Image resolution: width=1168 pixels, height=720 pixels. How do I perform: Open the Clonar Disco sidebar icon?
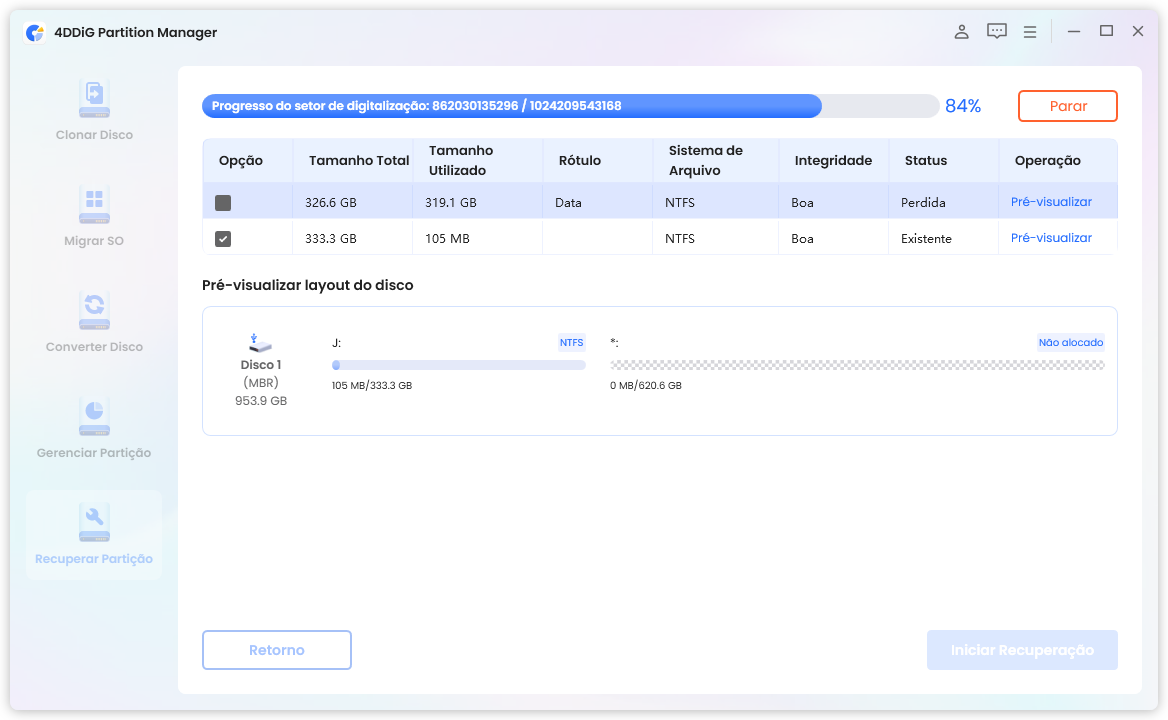click(x=94, y=99)
